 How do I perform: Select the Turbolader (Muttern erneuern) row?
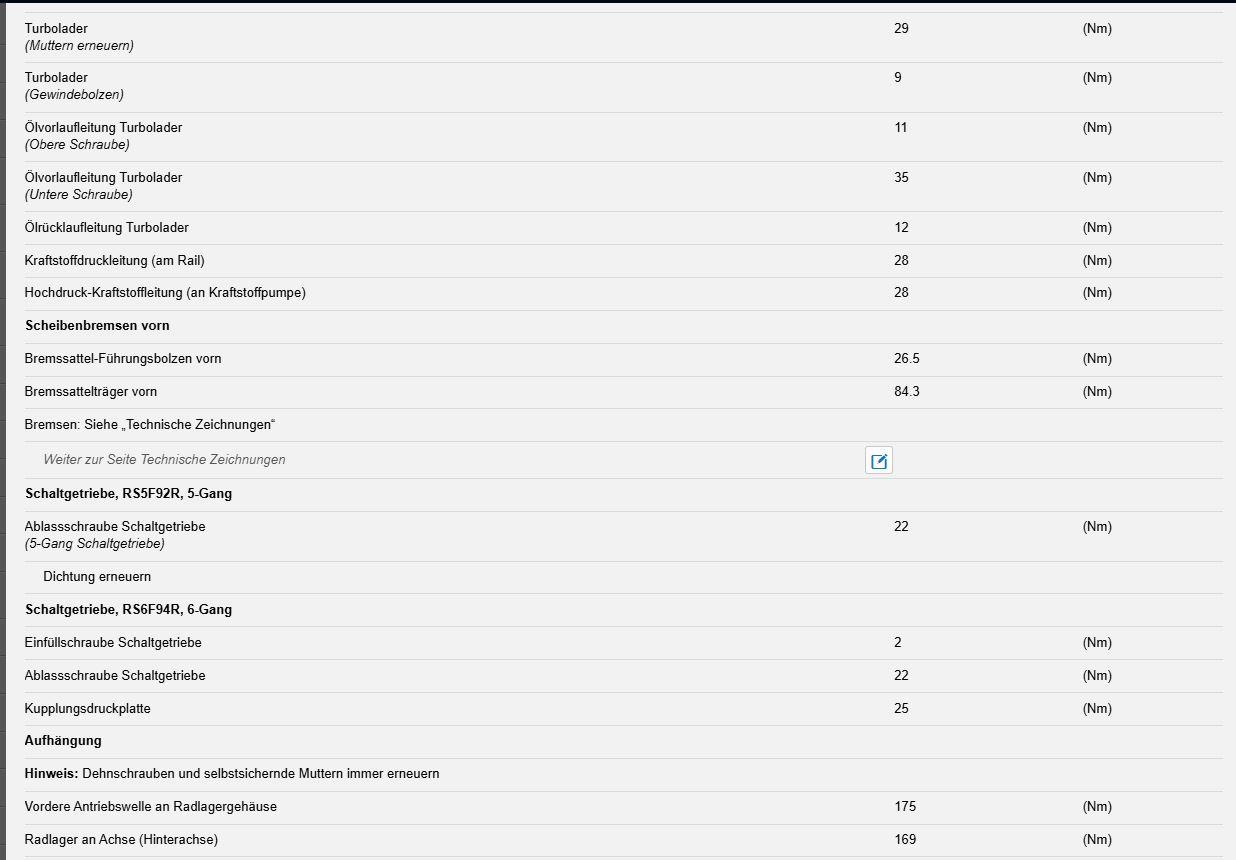coord(623,38)
